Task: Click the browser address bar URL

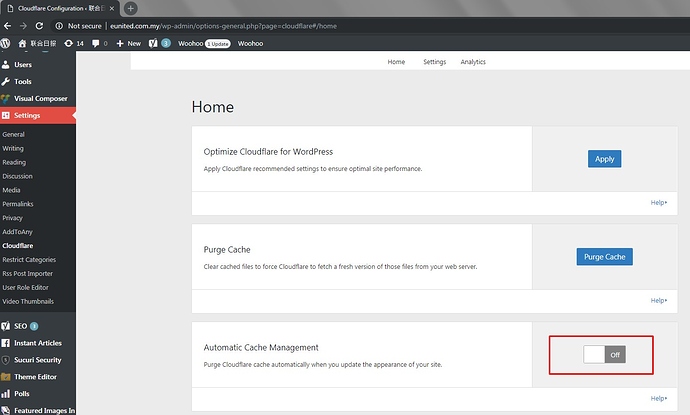Action: (x=224, y=26)
